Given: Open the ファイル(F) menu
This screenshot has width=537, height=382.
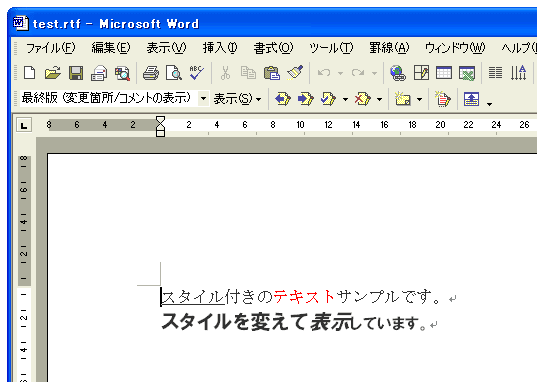Looking at the screenshot, I should [x=50, y=48].
